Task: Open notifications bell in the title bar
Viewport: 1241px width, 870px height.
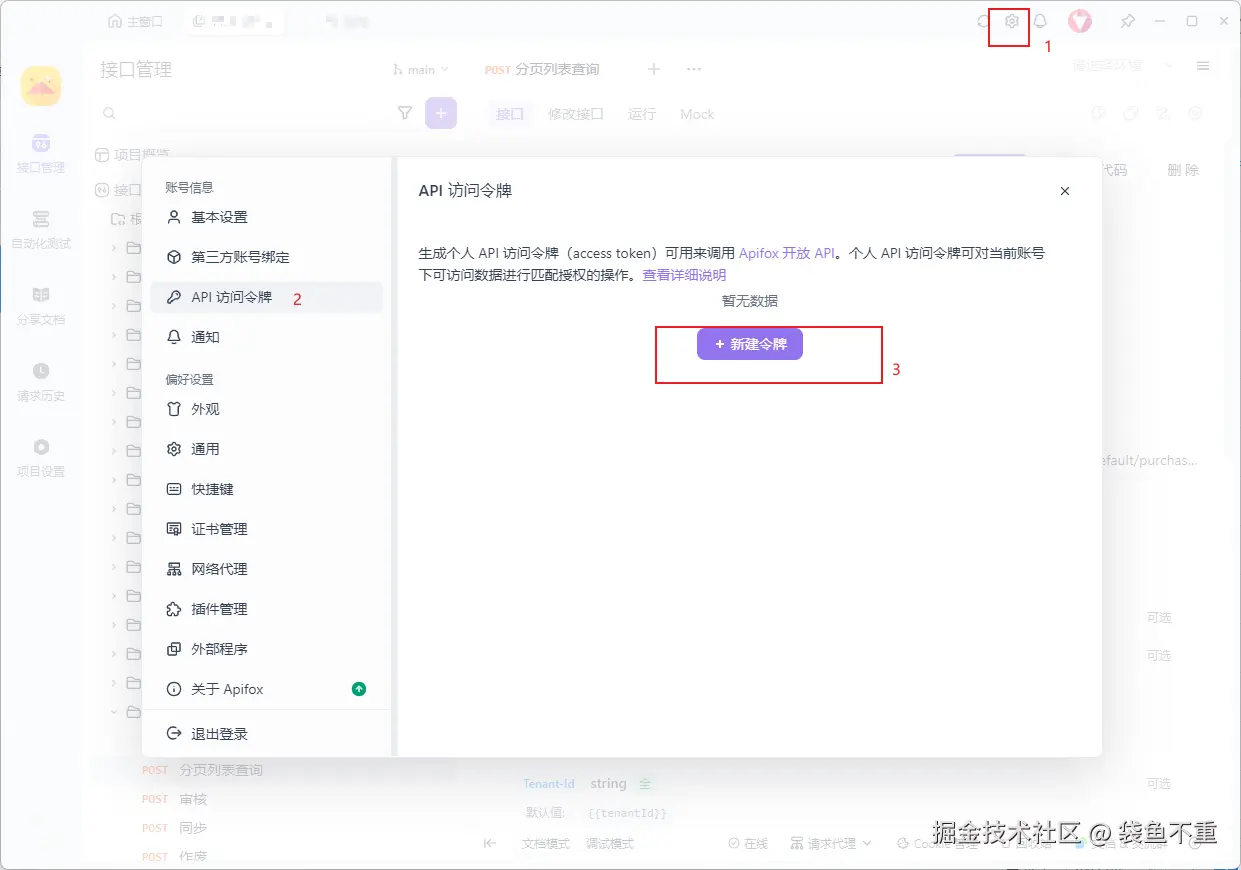Action: (x=1040, y=21)
